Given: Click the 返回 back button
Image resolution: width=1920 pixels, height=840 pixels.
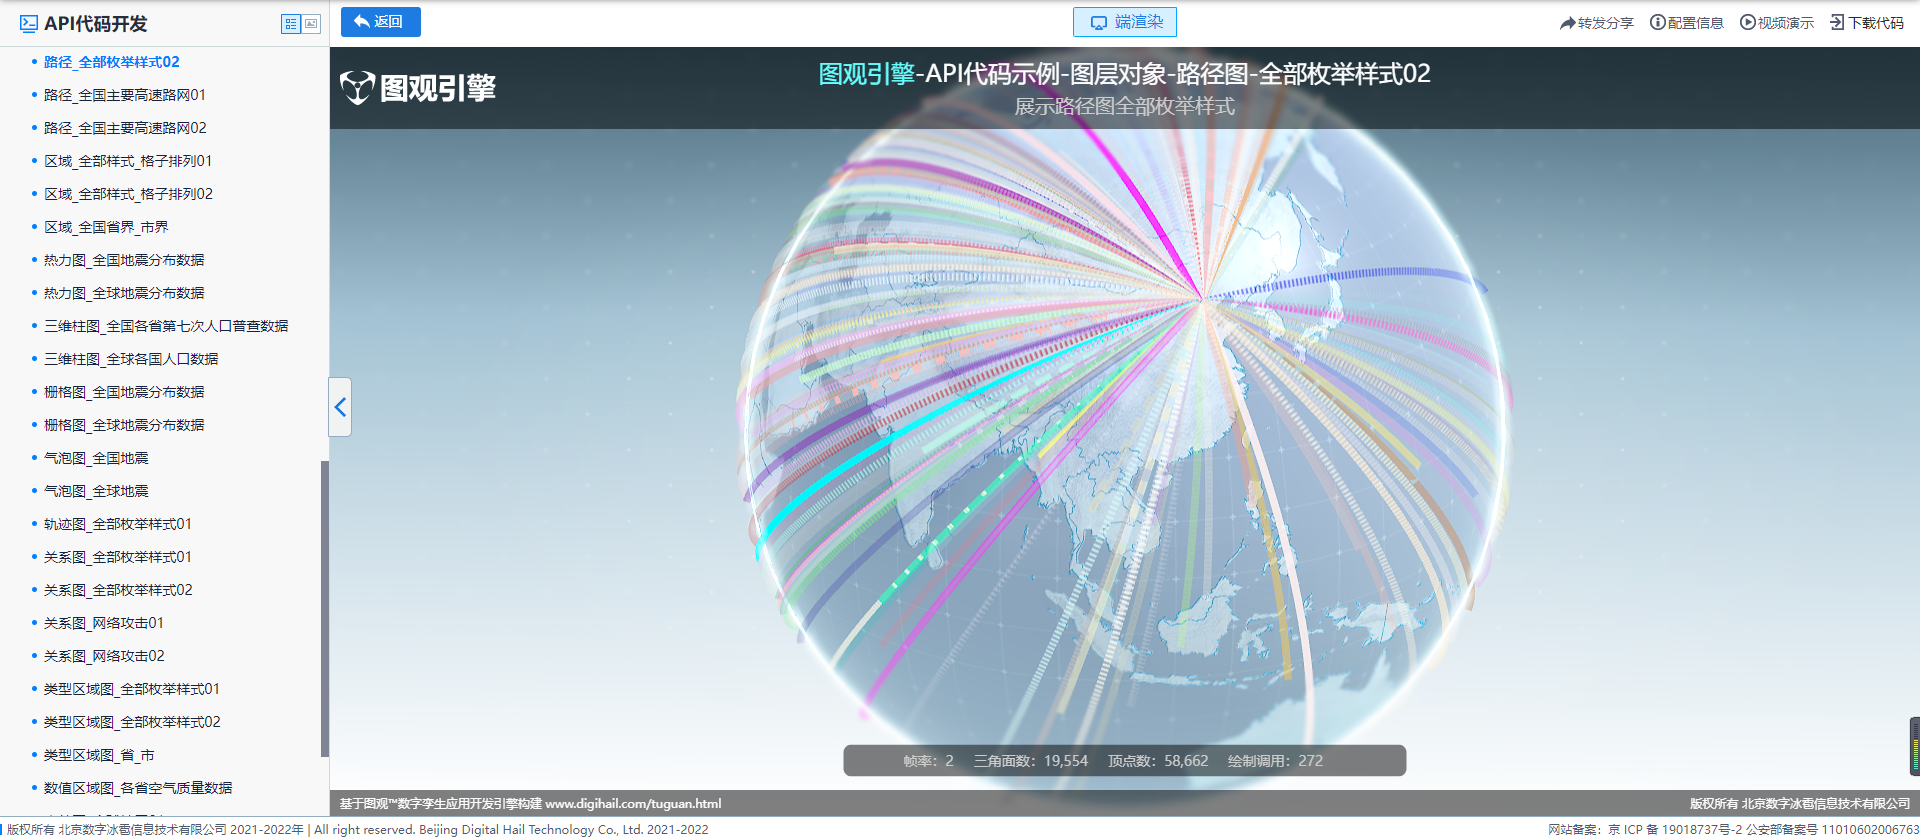Looking at the screenshot, I should (x=380, y=22).
